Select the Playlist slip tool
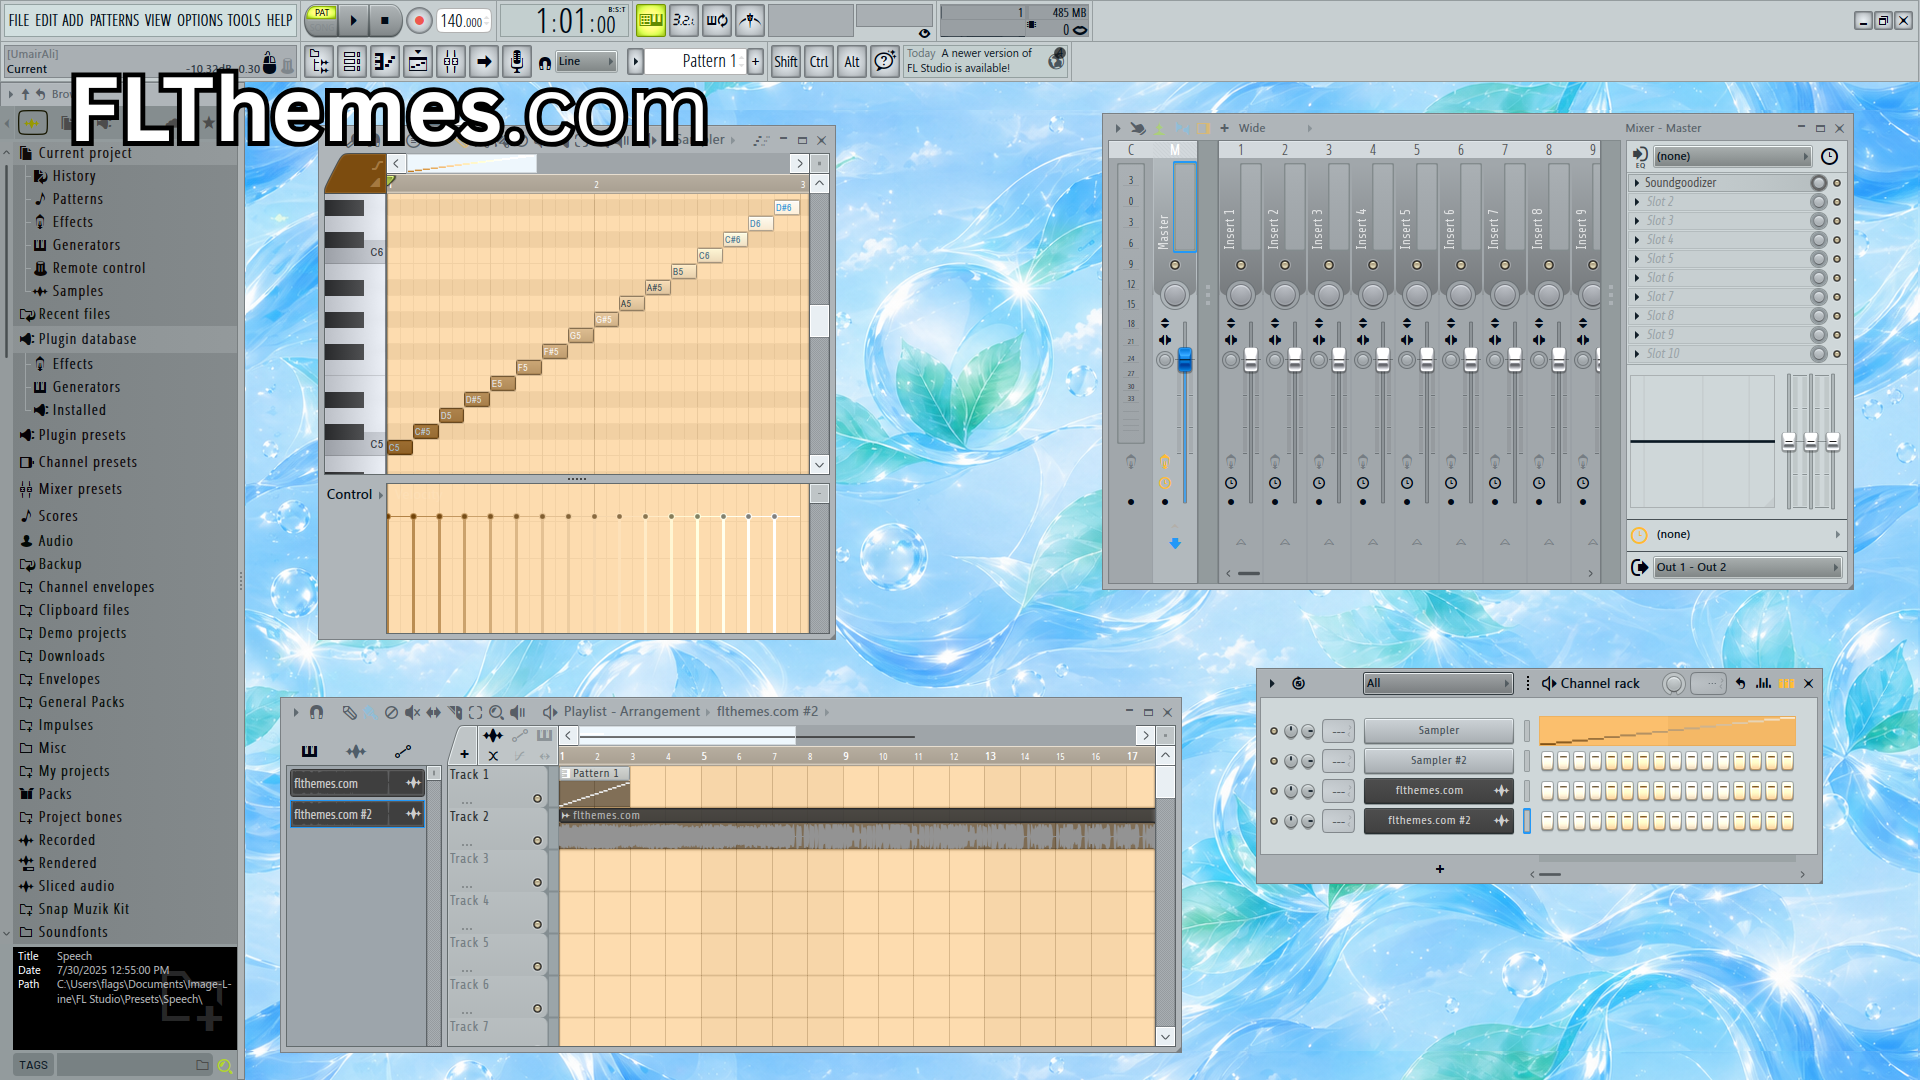Viewport: 1920px width, 1080px height. (433, 712)
